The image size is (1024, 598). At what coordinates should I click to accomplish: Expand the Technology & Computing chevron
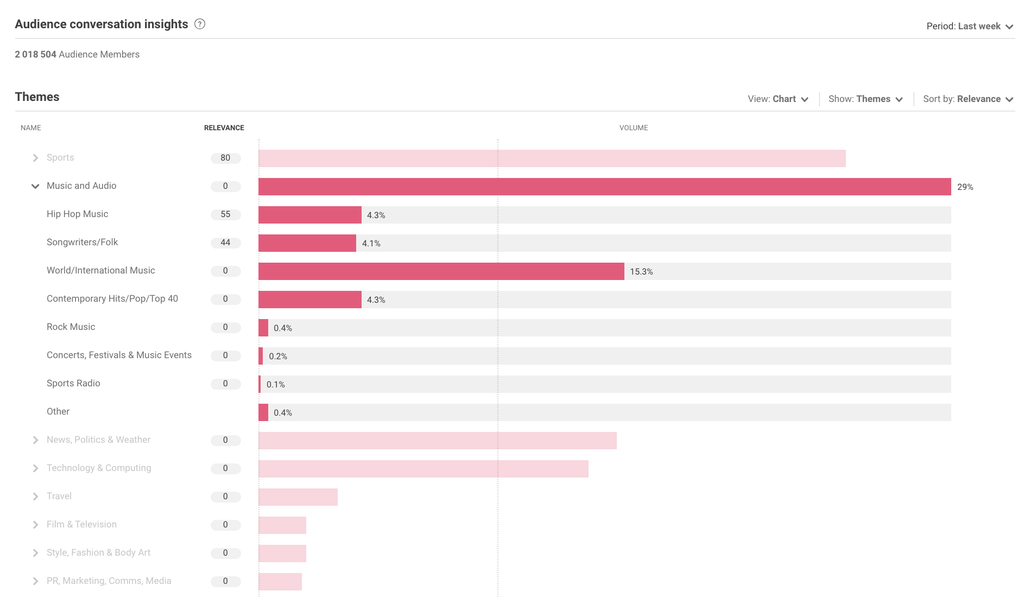click(x=35, y=468)
